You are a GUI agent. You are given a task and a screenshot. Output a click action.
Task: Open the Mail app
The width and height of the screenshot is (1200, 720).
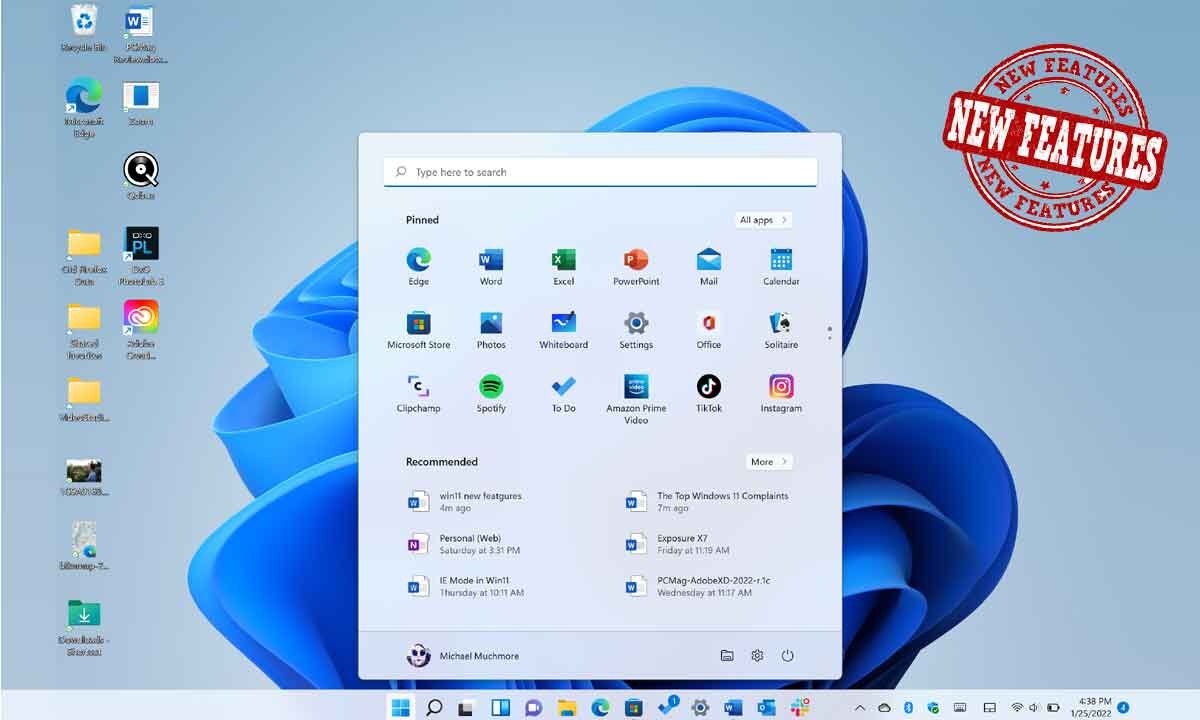[x=709, y=267]
